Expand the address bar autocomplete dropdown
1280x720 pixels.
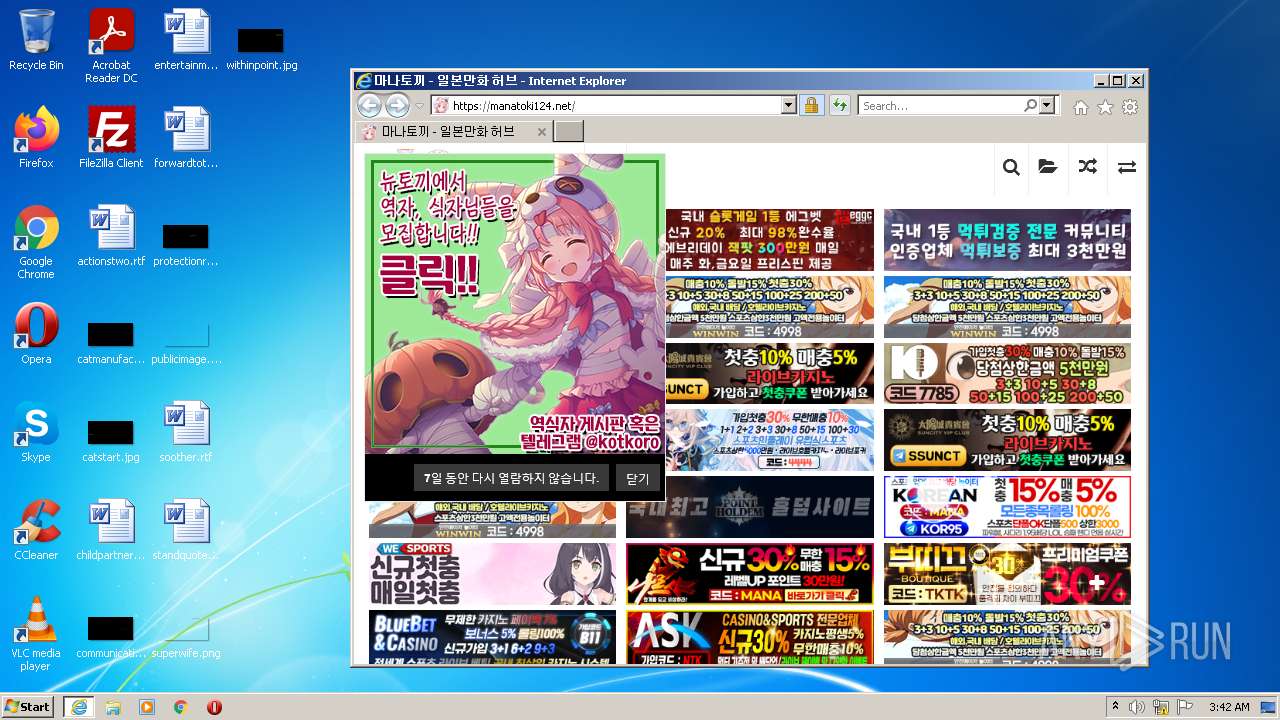tap(788, 105)
